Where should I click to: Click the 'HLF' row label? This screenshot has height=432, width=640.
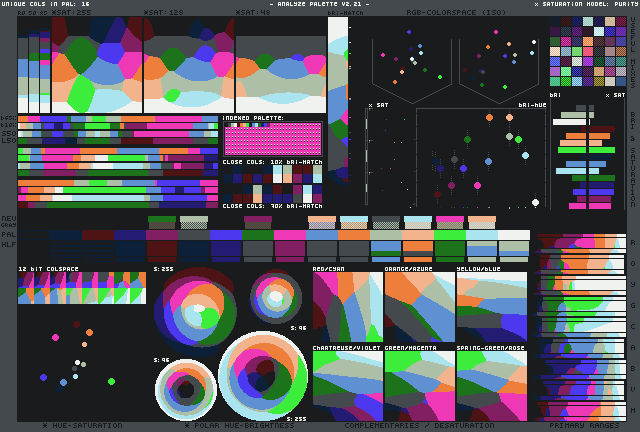(x=9, y=245)
